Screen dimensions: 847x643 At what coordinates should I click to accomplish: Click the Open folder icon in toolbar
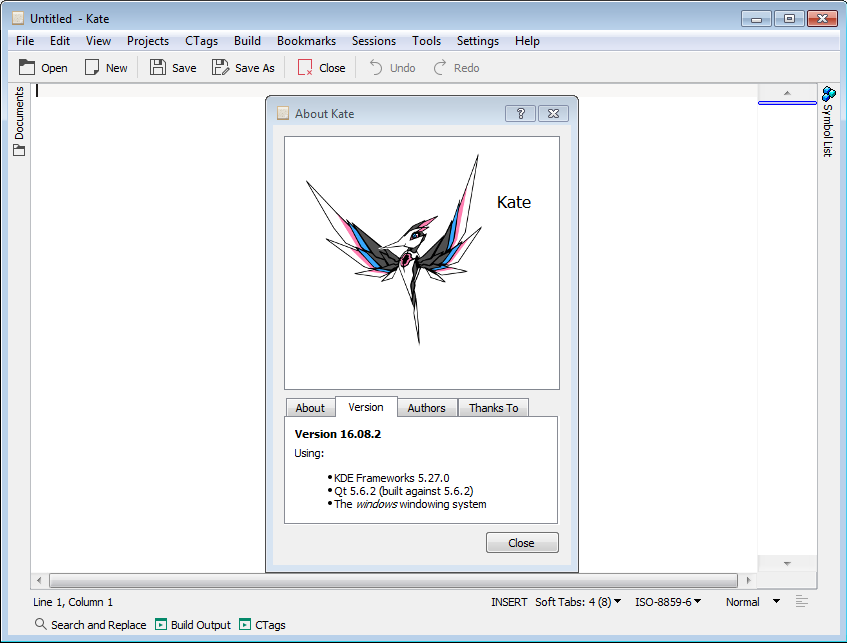28,68
